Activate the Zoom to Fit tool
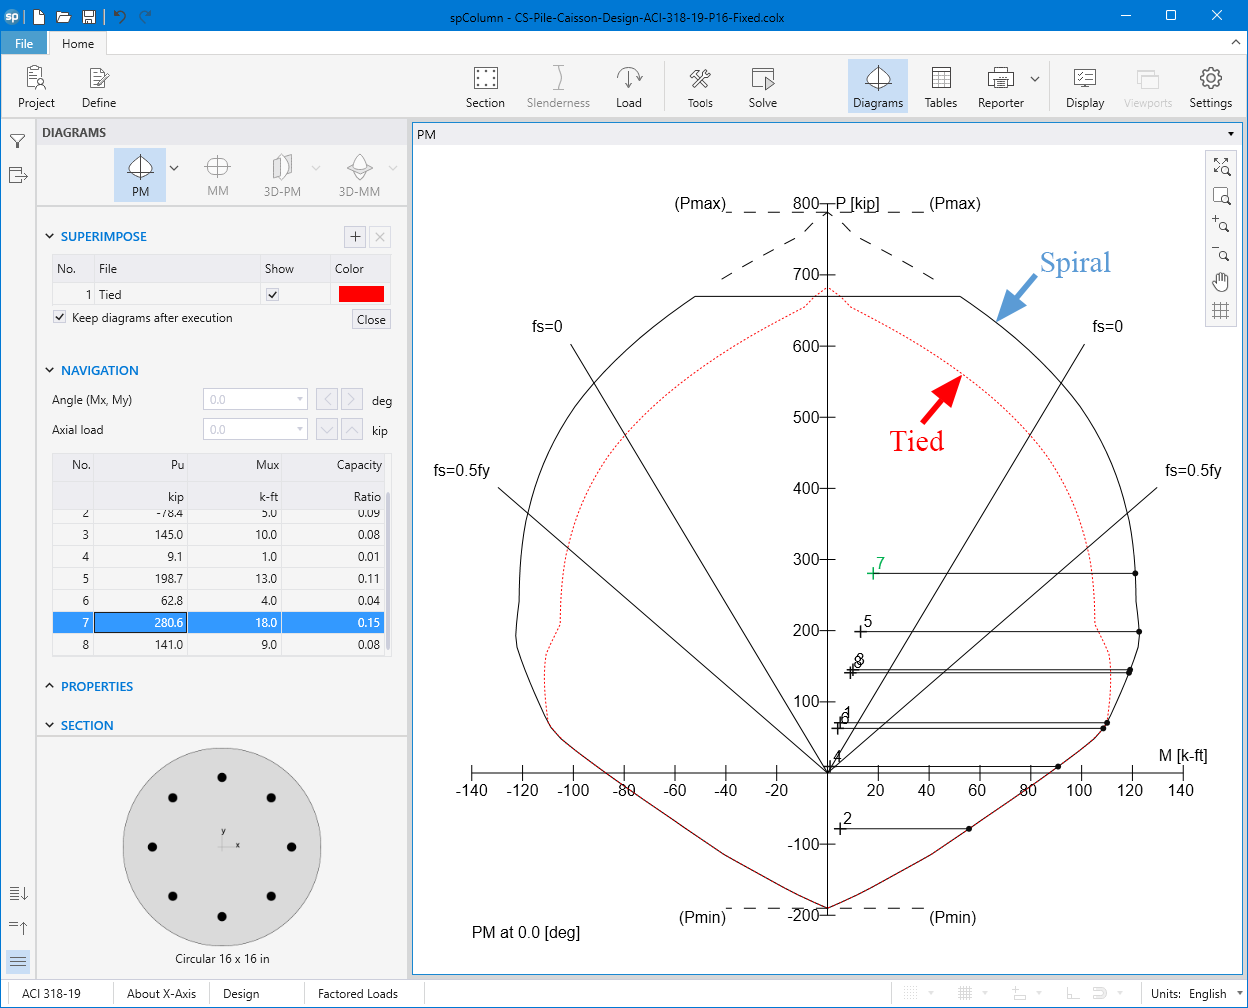1248x1008 pixels. click(1221, 166)
